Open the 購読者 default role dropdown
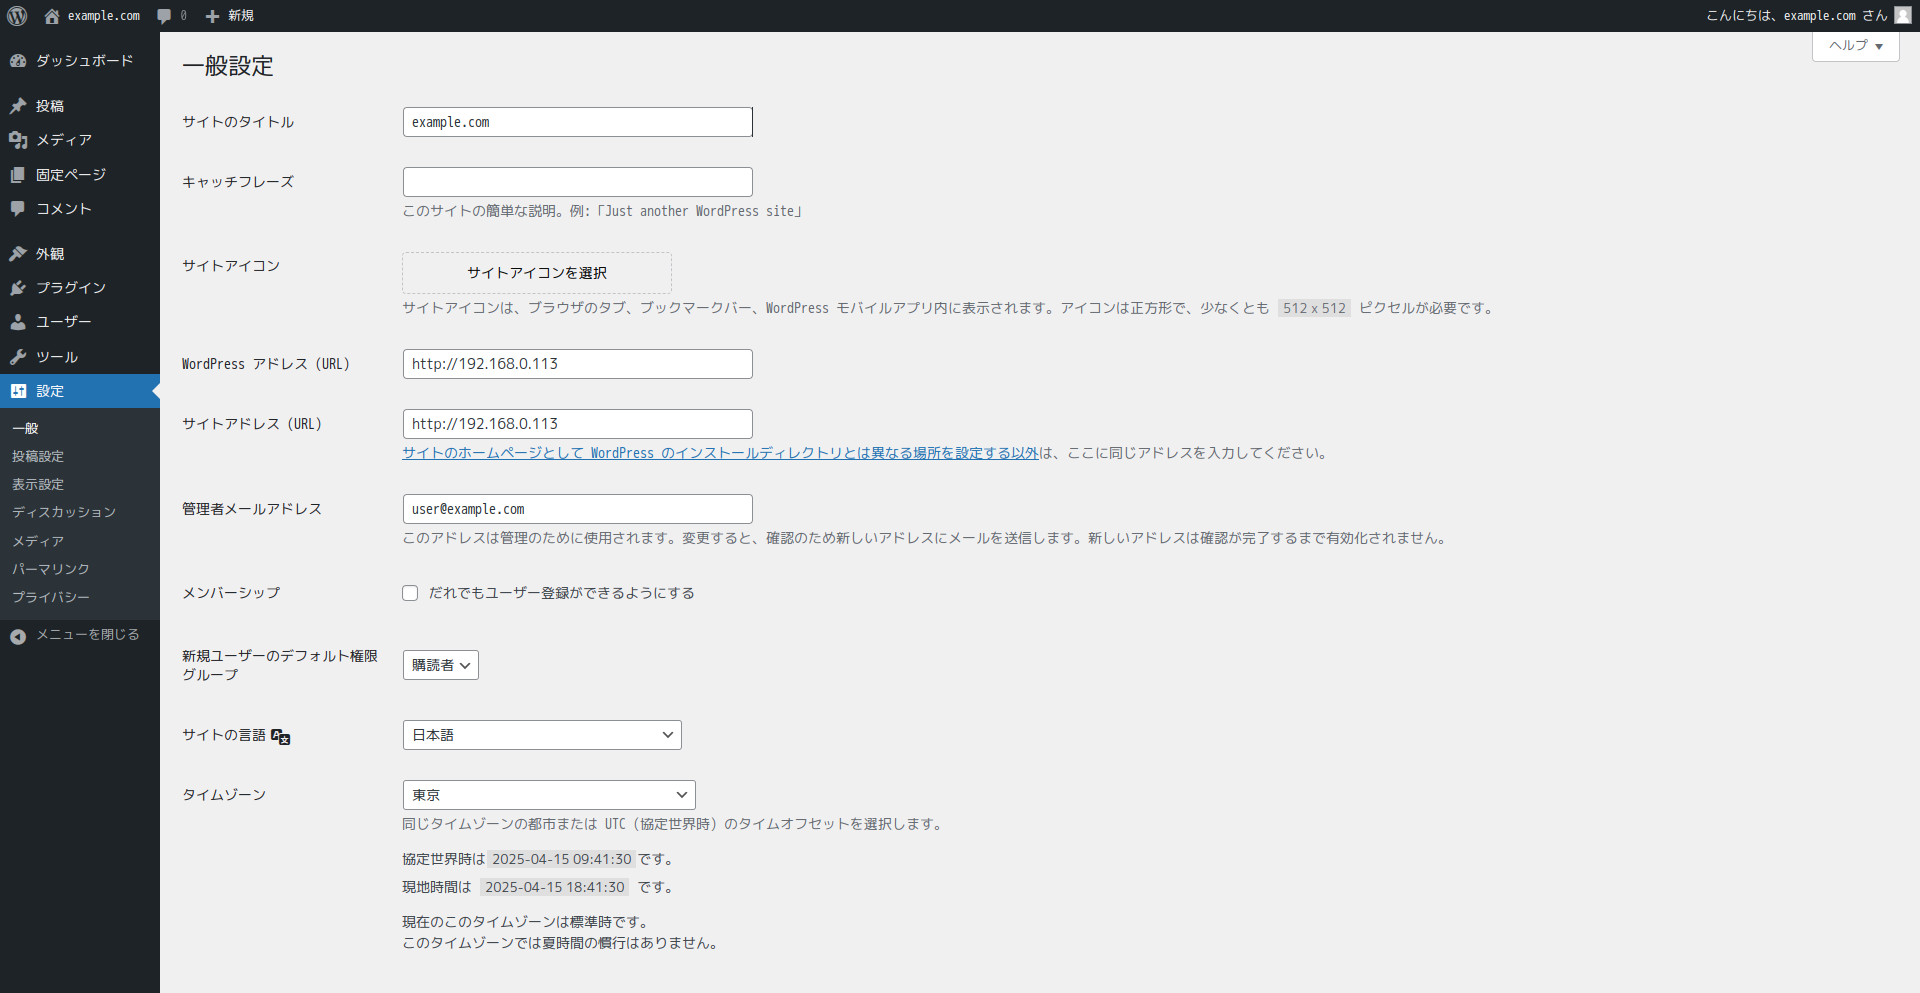 (440, 665)
